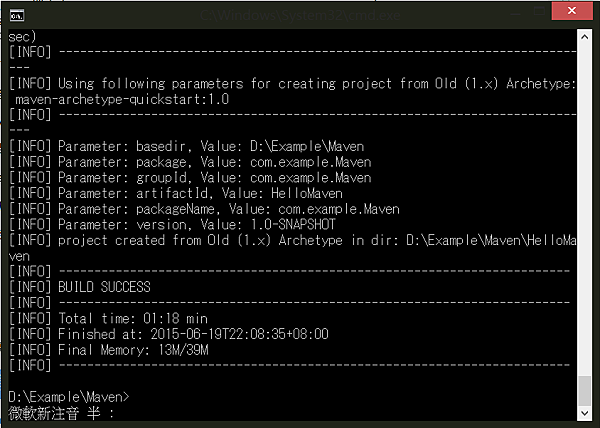Screen dimensions: 600x428
Task: Click the Finished at timestamp line
Action: pos(168,334)
